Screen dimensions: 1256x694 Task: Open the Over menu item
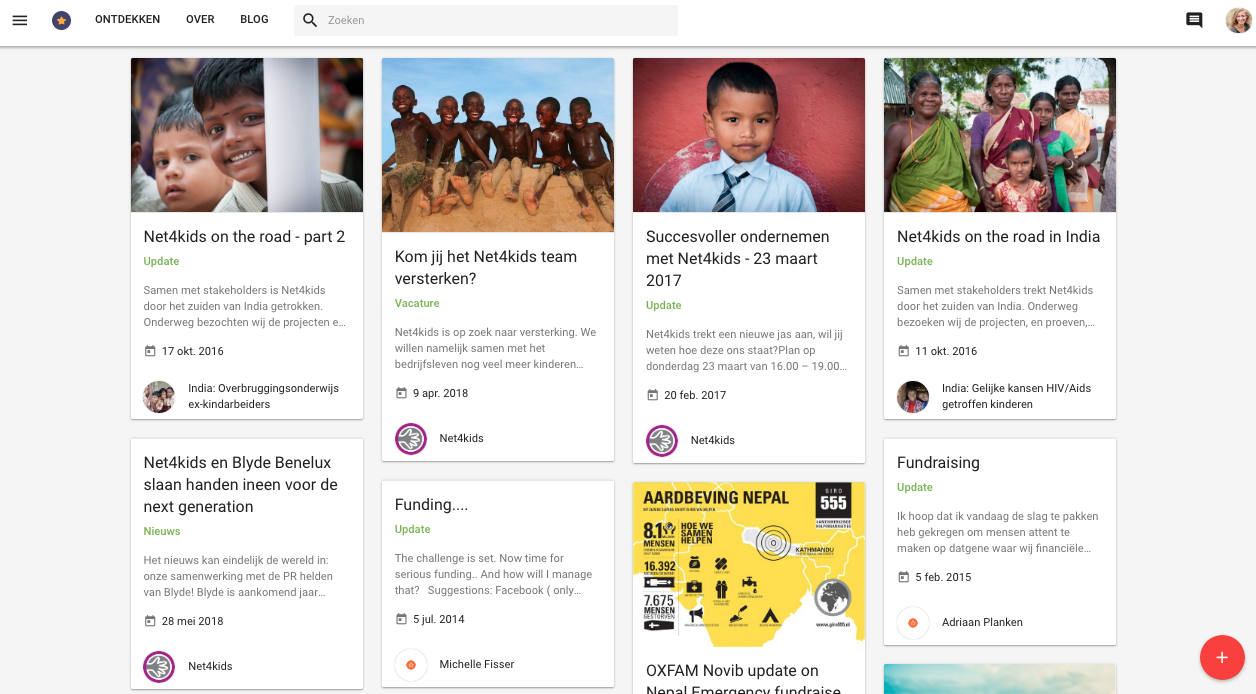point(200,20)
